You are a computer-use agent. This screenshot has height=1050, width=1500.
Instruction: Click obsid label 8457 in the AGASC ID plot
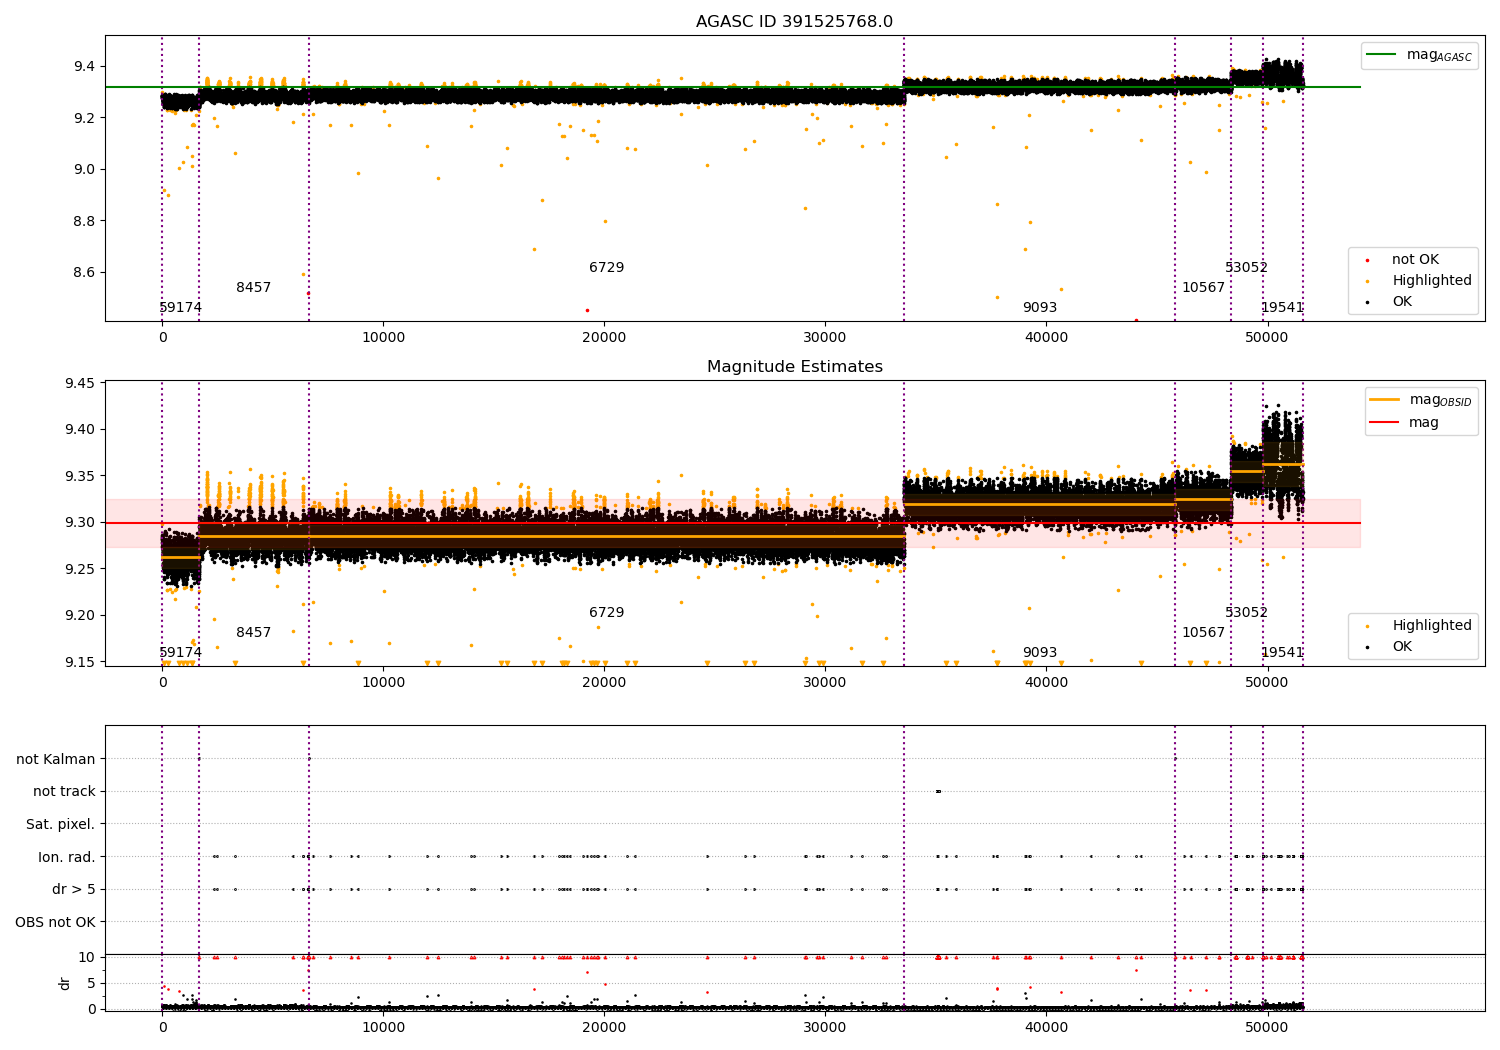click(254, 288)
